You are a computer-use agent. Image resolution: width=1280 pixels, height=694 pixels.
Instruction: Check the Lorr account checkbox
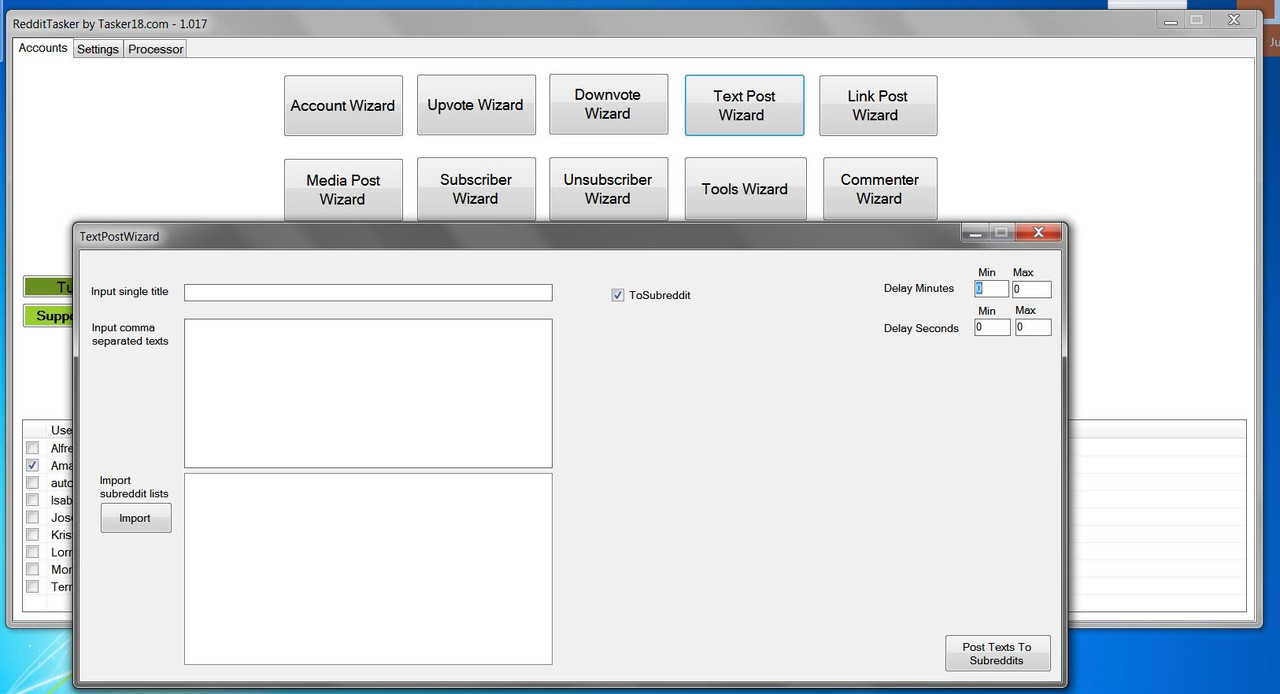pyautogui.click(x=32, y=552)
